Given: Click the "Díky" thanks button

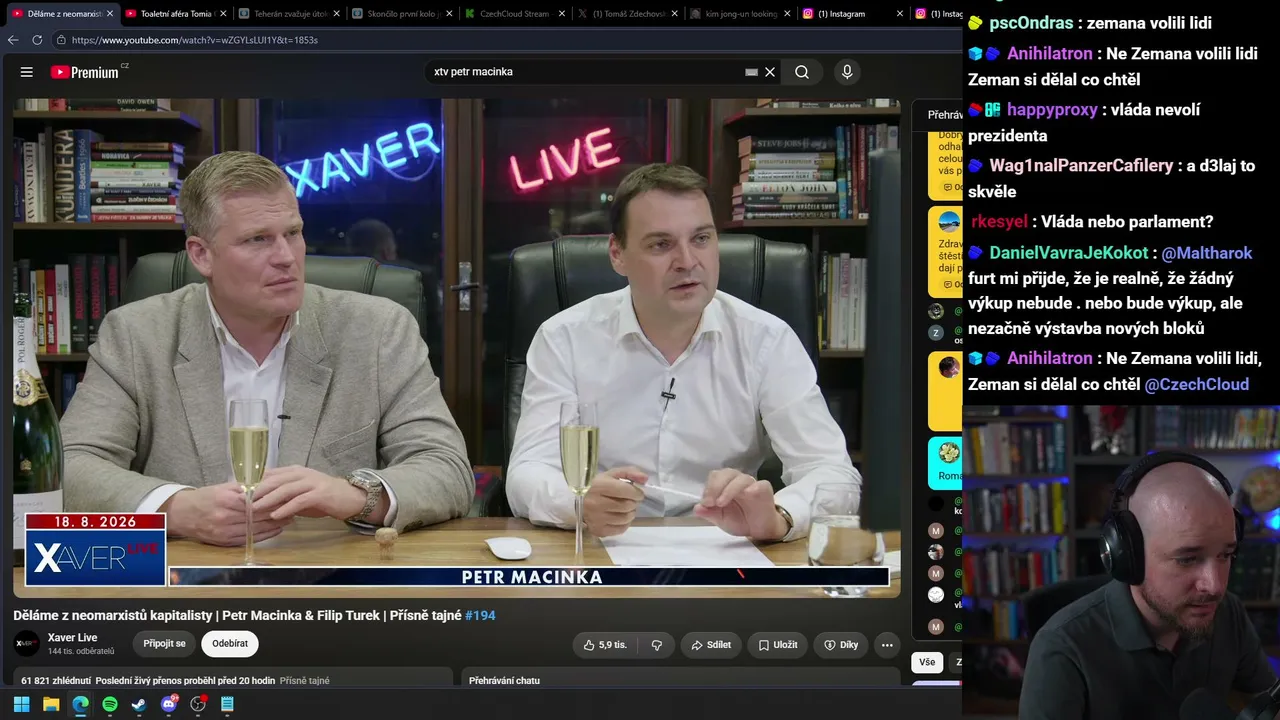Looking at the screenshot, I should pos(841,645).
